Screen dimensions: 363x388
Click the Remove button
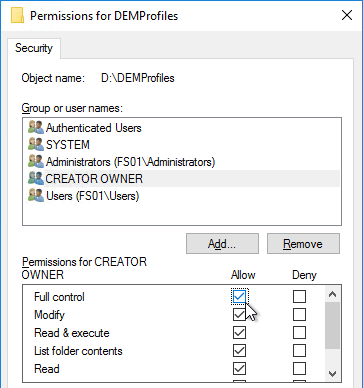(x=303, y=244)
